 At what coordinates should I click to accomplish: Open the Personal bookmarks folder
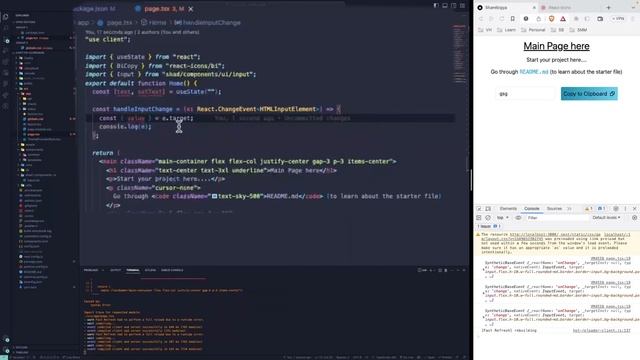[533, 30]
